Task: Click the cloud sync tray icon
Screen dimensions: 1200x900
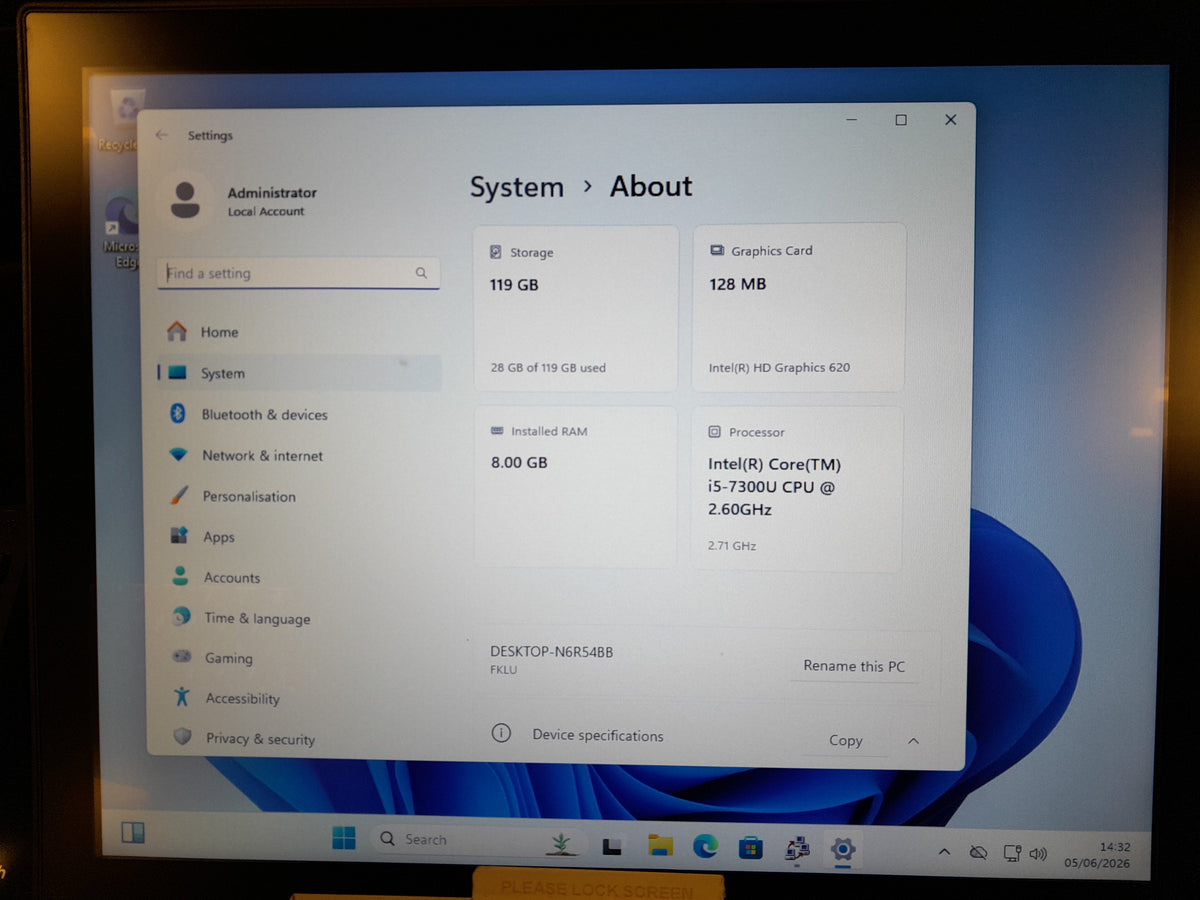Action: (978, 853)
